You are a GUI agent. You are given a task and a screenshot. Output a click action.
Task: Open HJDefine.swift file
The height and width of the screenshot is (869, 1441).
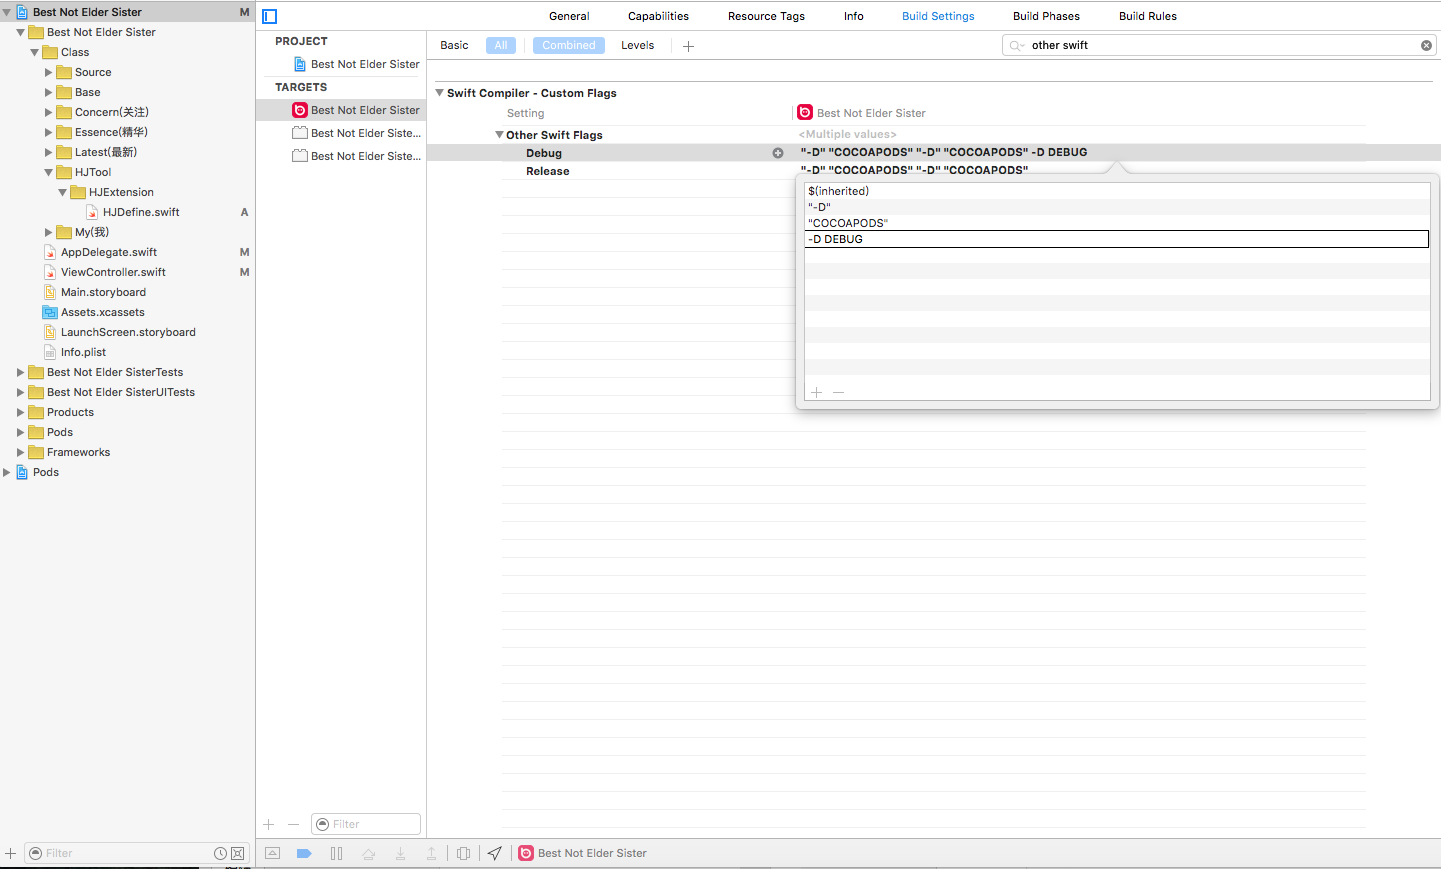tap(132, 212)
